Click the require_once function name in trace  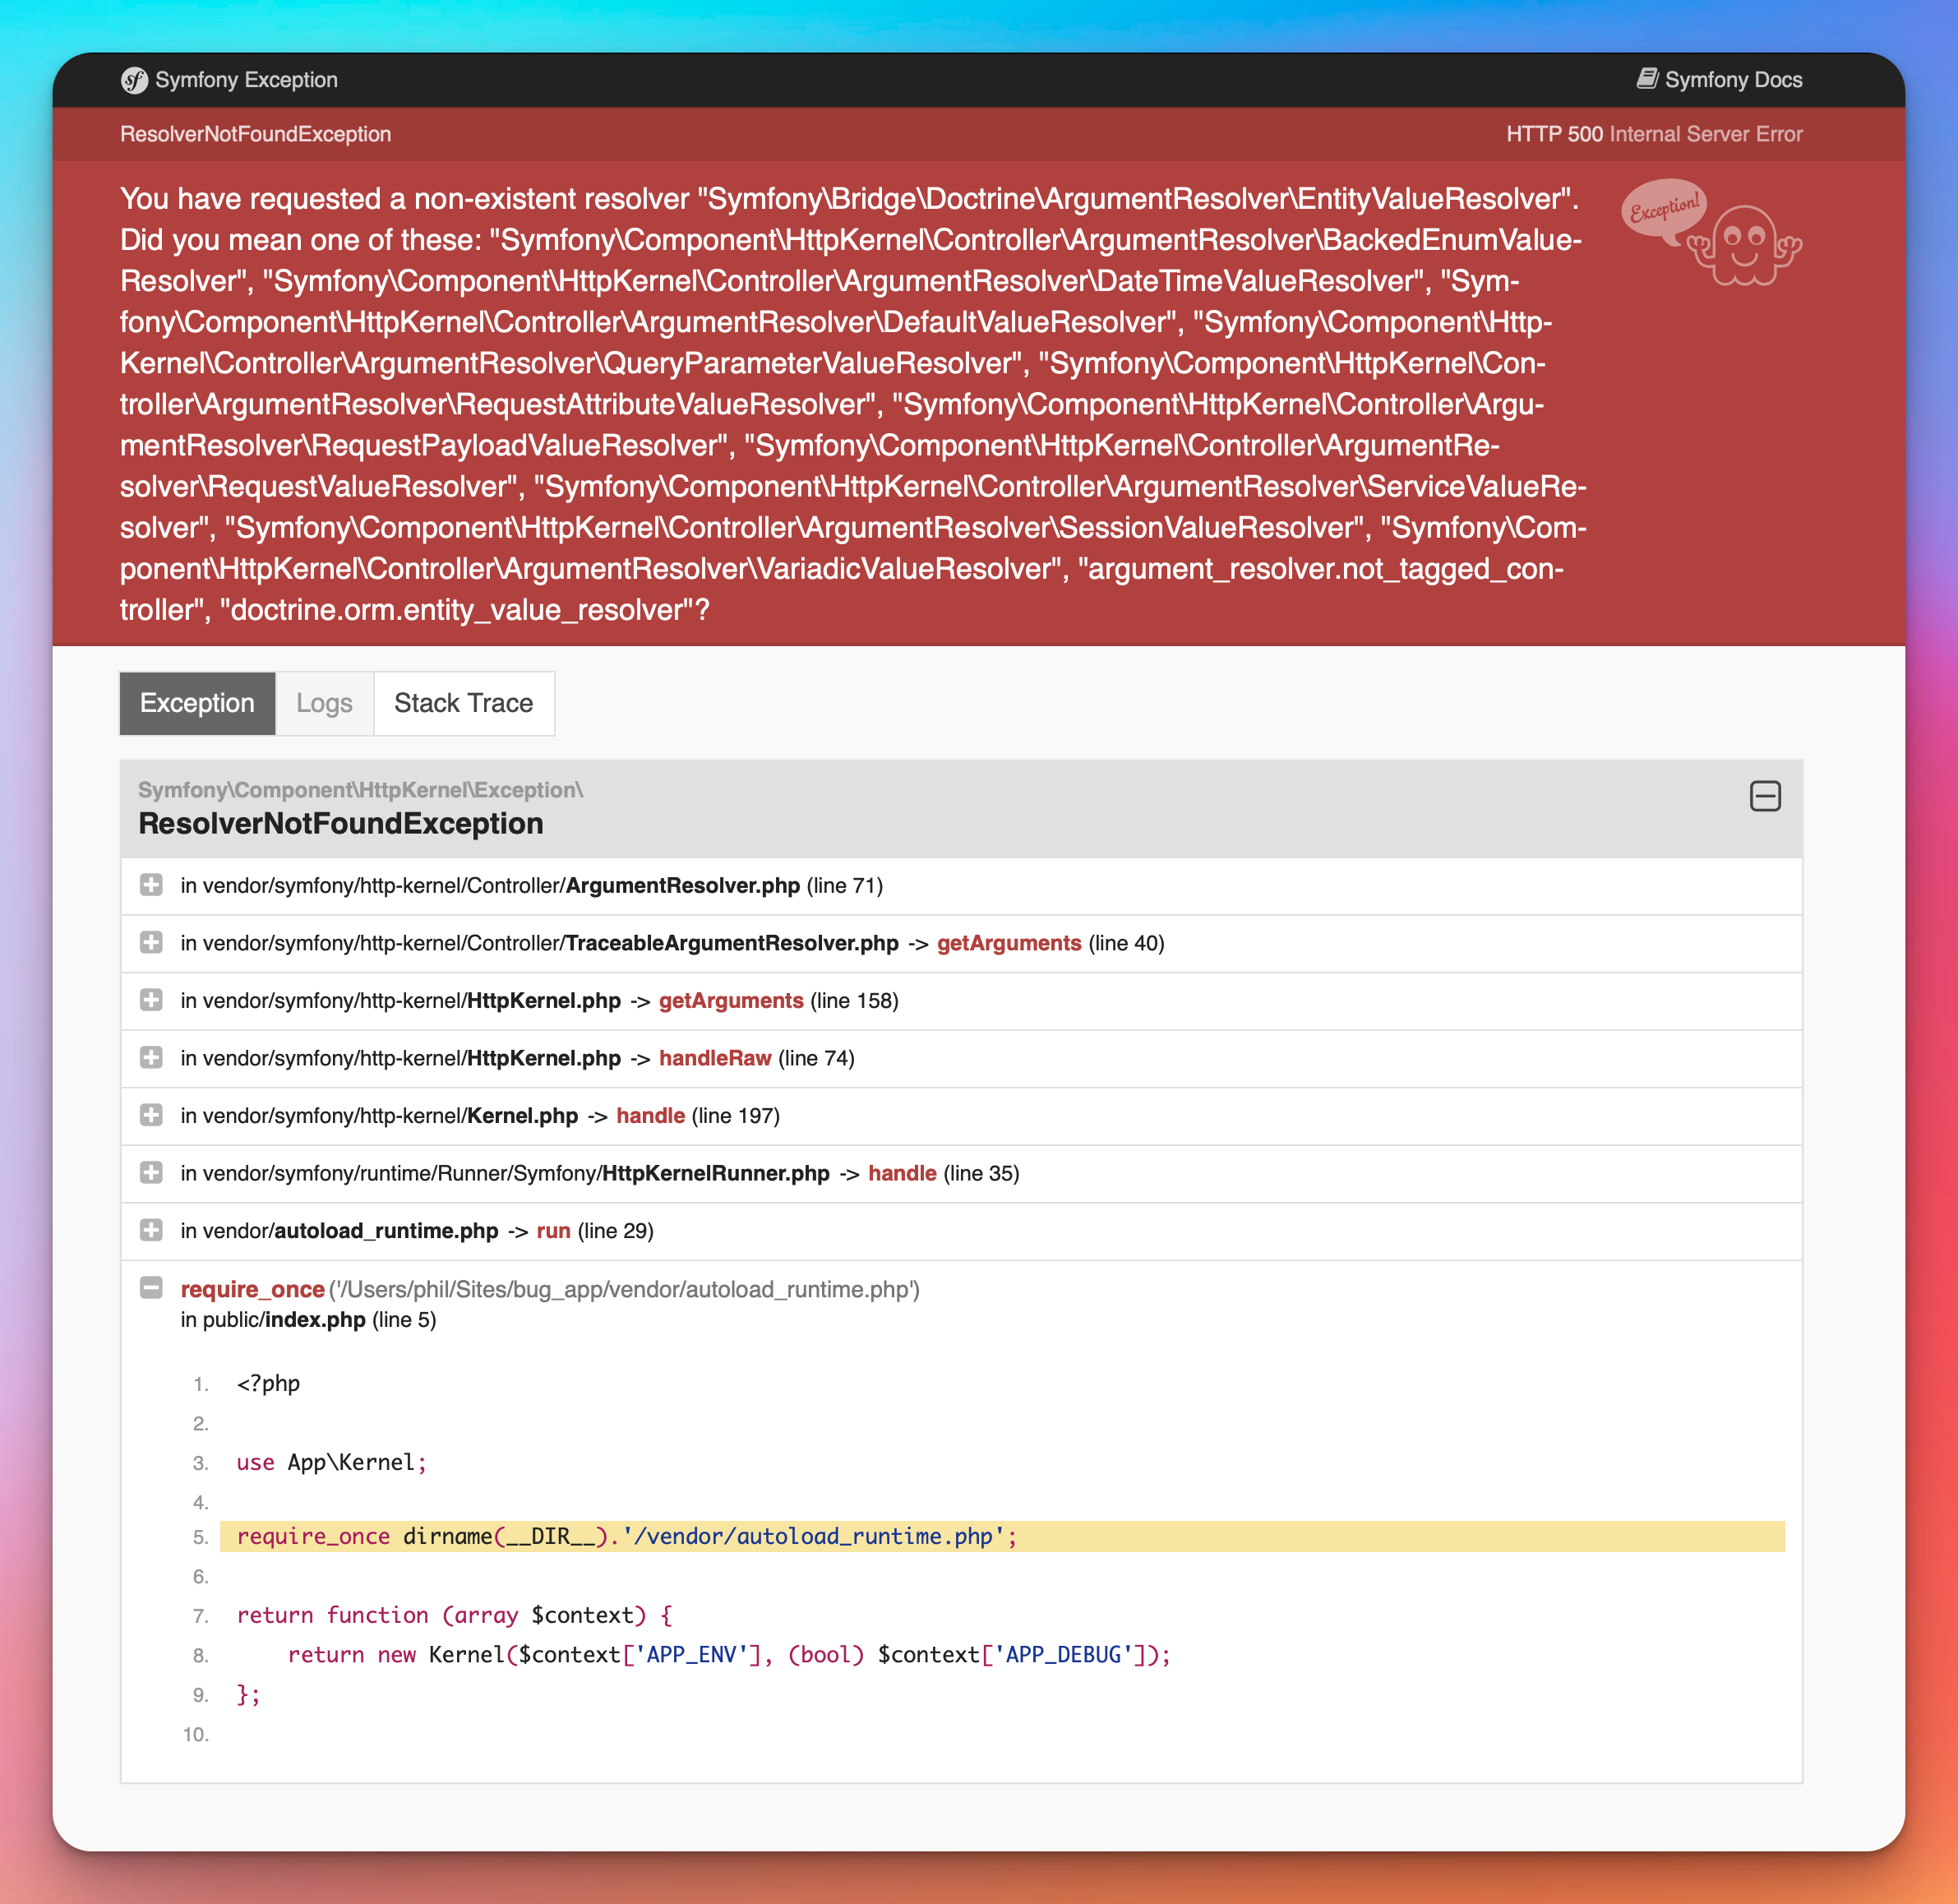(252, 1290)
